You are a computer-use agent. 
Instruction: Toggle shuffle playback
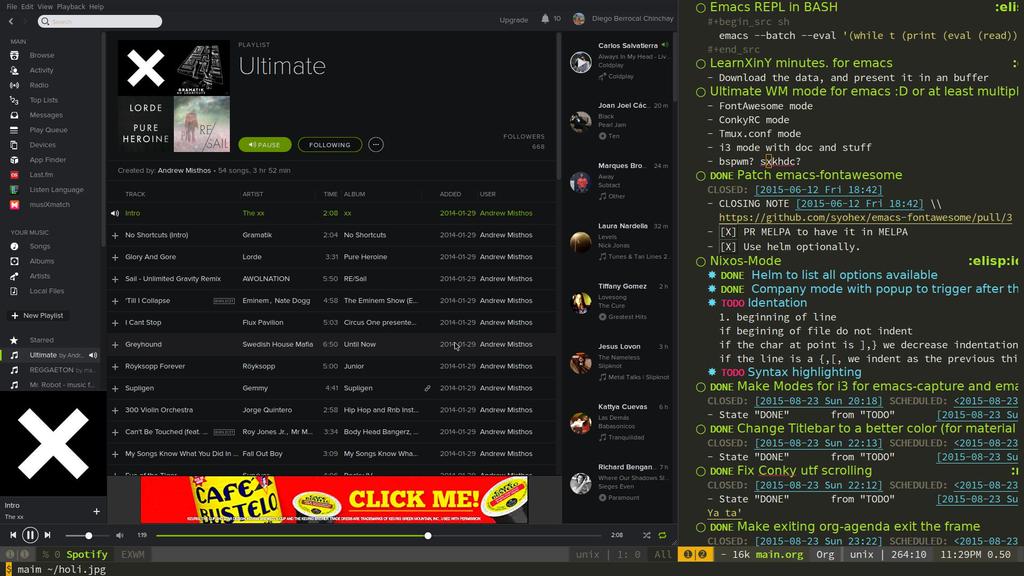point(647,536)
